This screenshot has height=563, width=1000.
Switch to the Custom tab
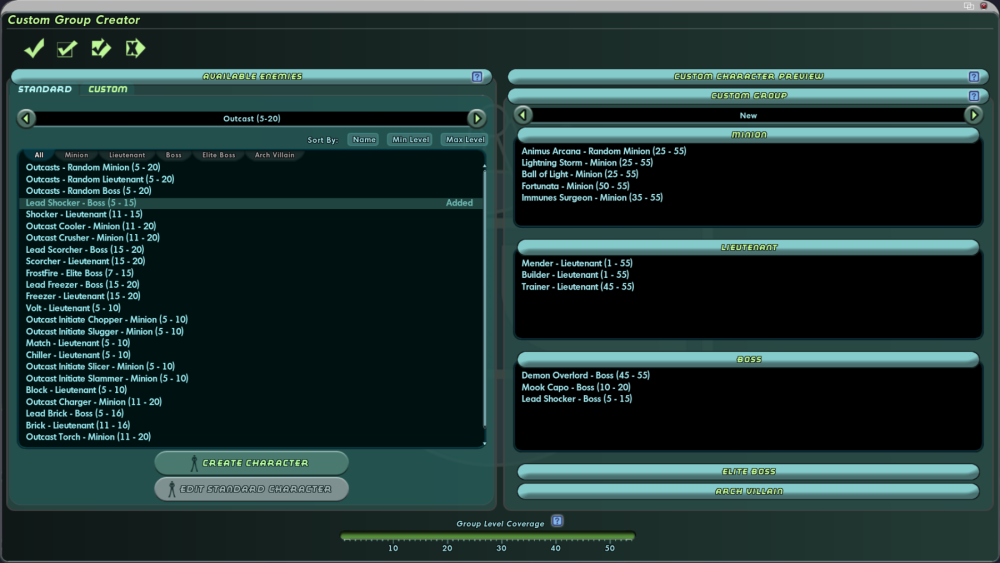coord(108,89)
